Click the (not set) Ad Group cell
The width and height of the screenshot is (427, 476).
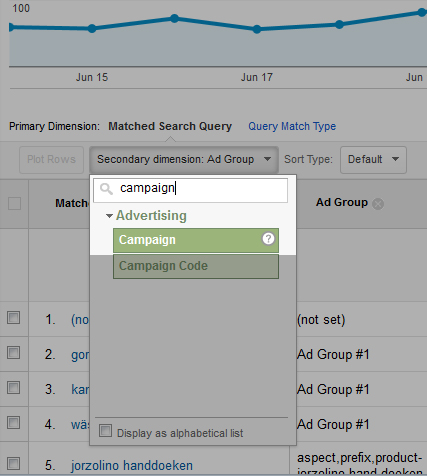(x=321, y=320)
